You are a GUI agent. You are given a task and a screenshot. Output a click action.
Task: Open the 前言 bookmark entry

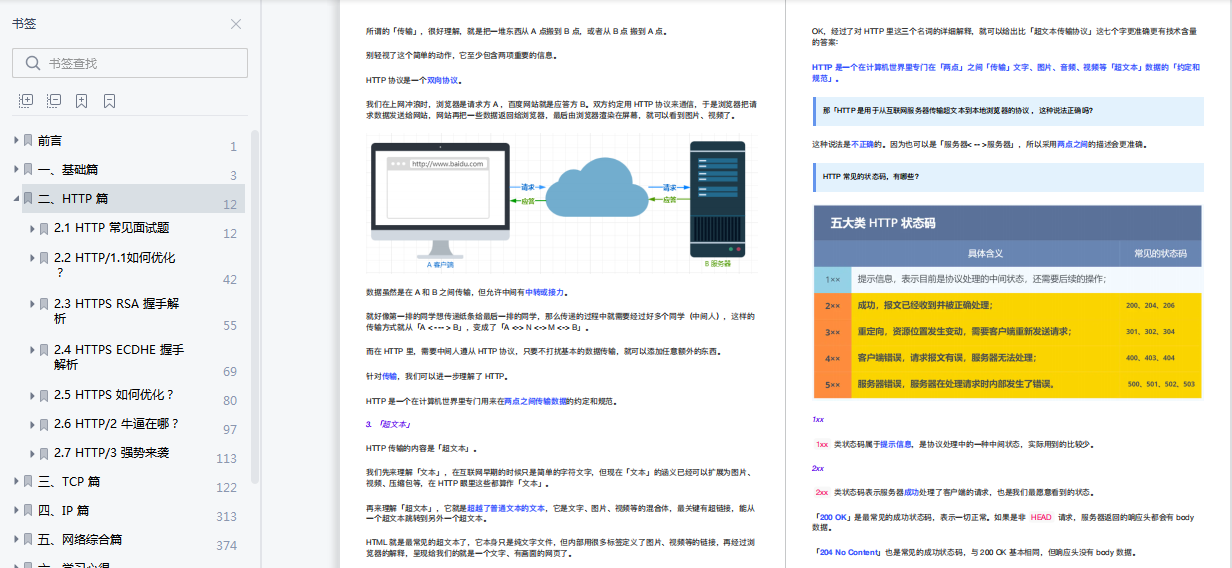(x=50, y=141)
